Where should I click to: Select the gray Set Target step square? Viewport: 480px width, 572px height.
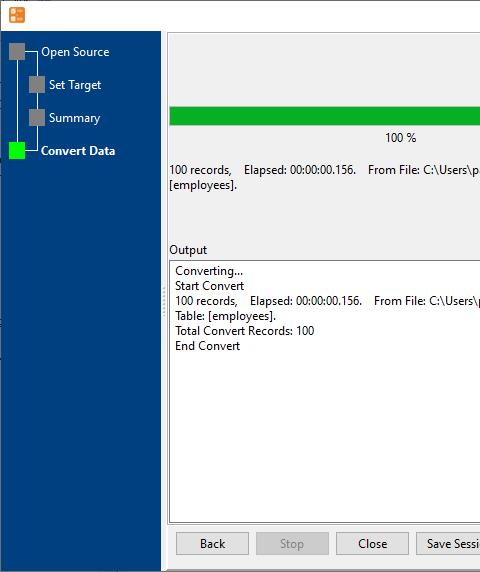tap(37, 85)
